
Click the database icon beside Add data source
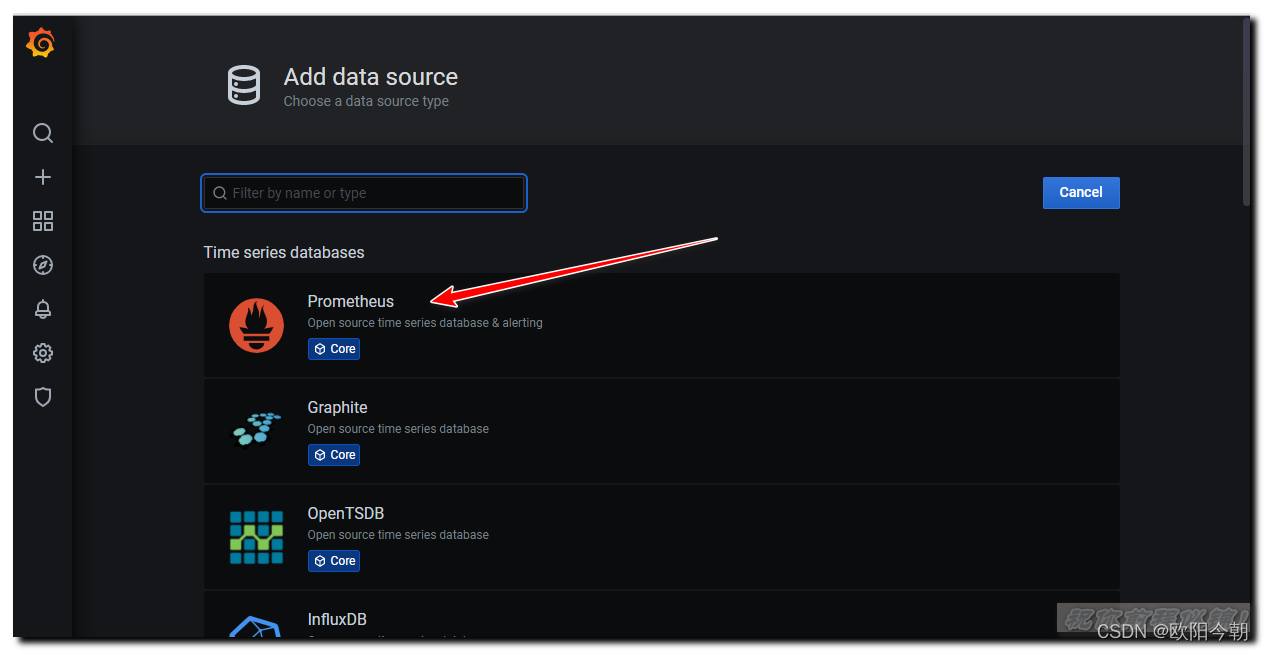click(244, 86)
